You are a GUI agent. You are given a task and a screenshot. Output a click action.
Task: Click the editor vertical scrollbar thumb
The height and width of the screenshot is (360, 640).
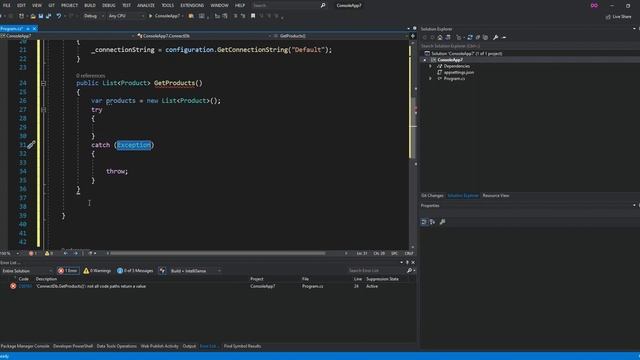click(x=413, y=127)
